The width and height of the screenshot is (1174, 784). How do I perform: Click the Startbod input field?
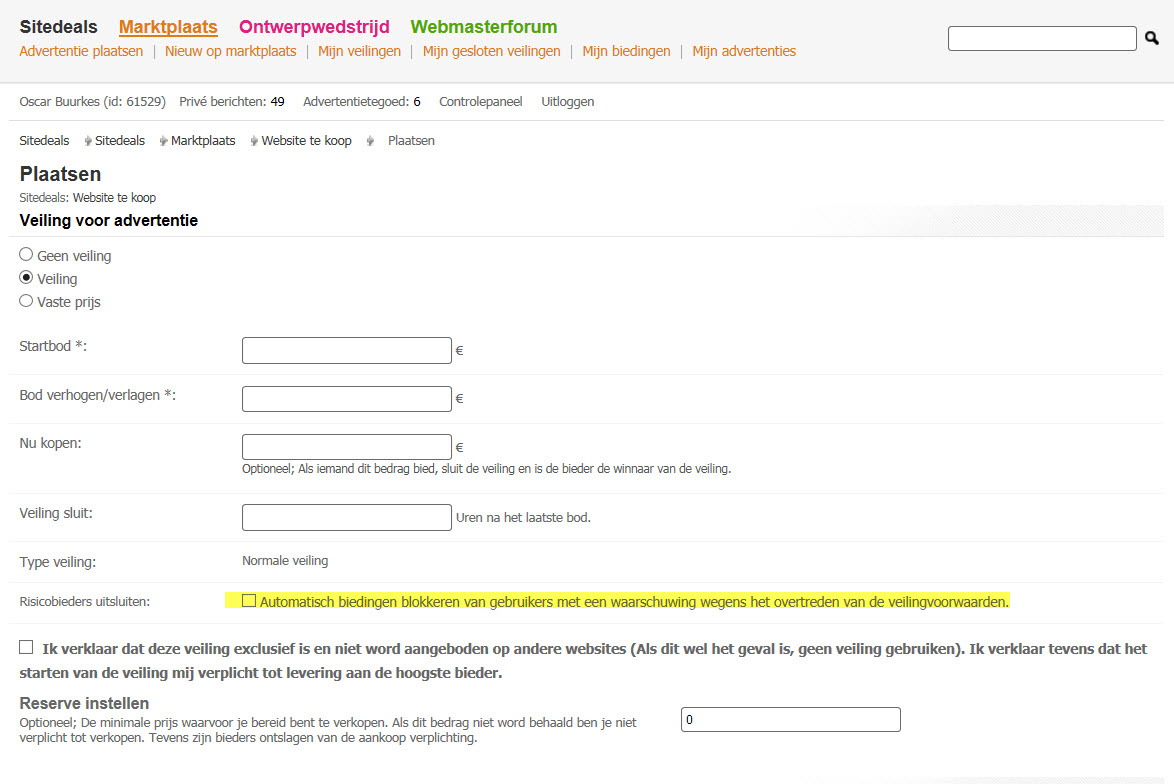347,350
